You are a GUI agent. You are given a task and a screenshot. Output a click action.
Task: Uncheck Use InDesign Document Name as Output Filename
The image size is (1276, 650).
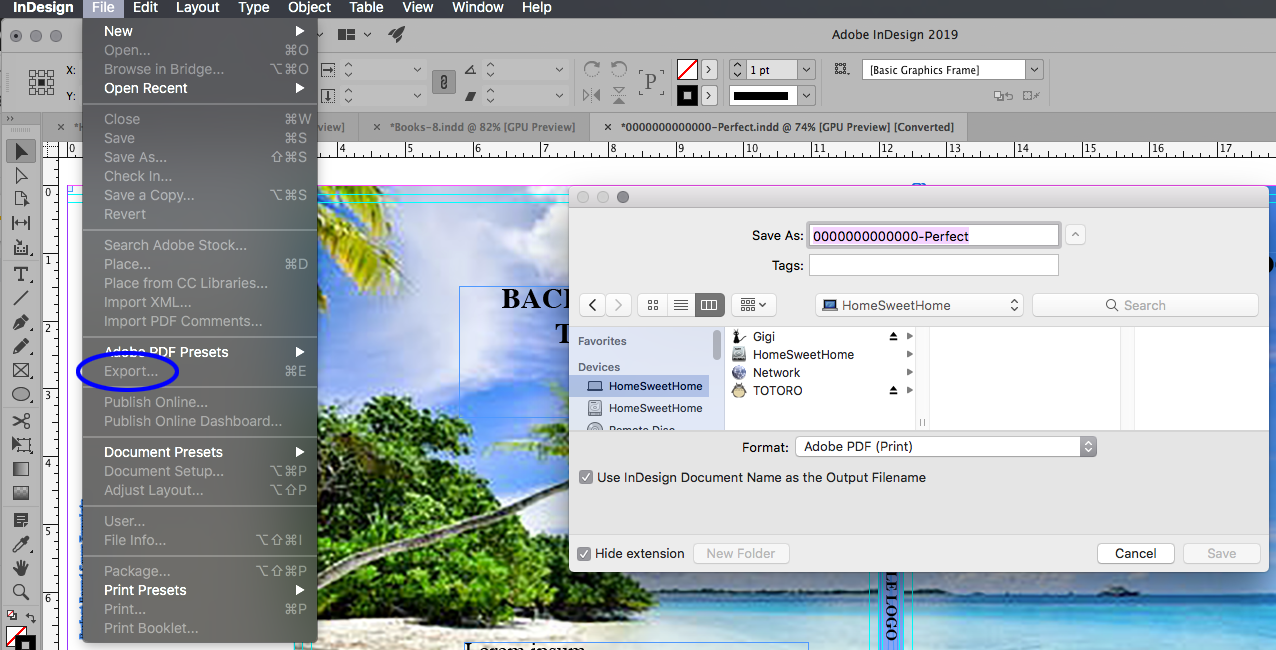pyautogui.click(x=586, y=478)
